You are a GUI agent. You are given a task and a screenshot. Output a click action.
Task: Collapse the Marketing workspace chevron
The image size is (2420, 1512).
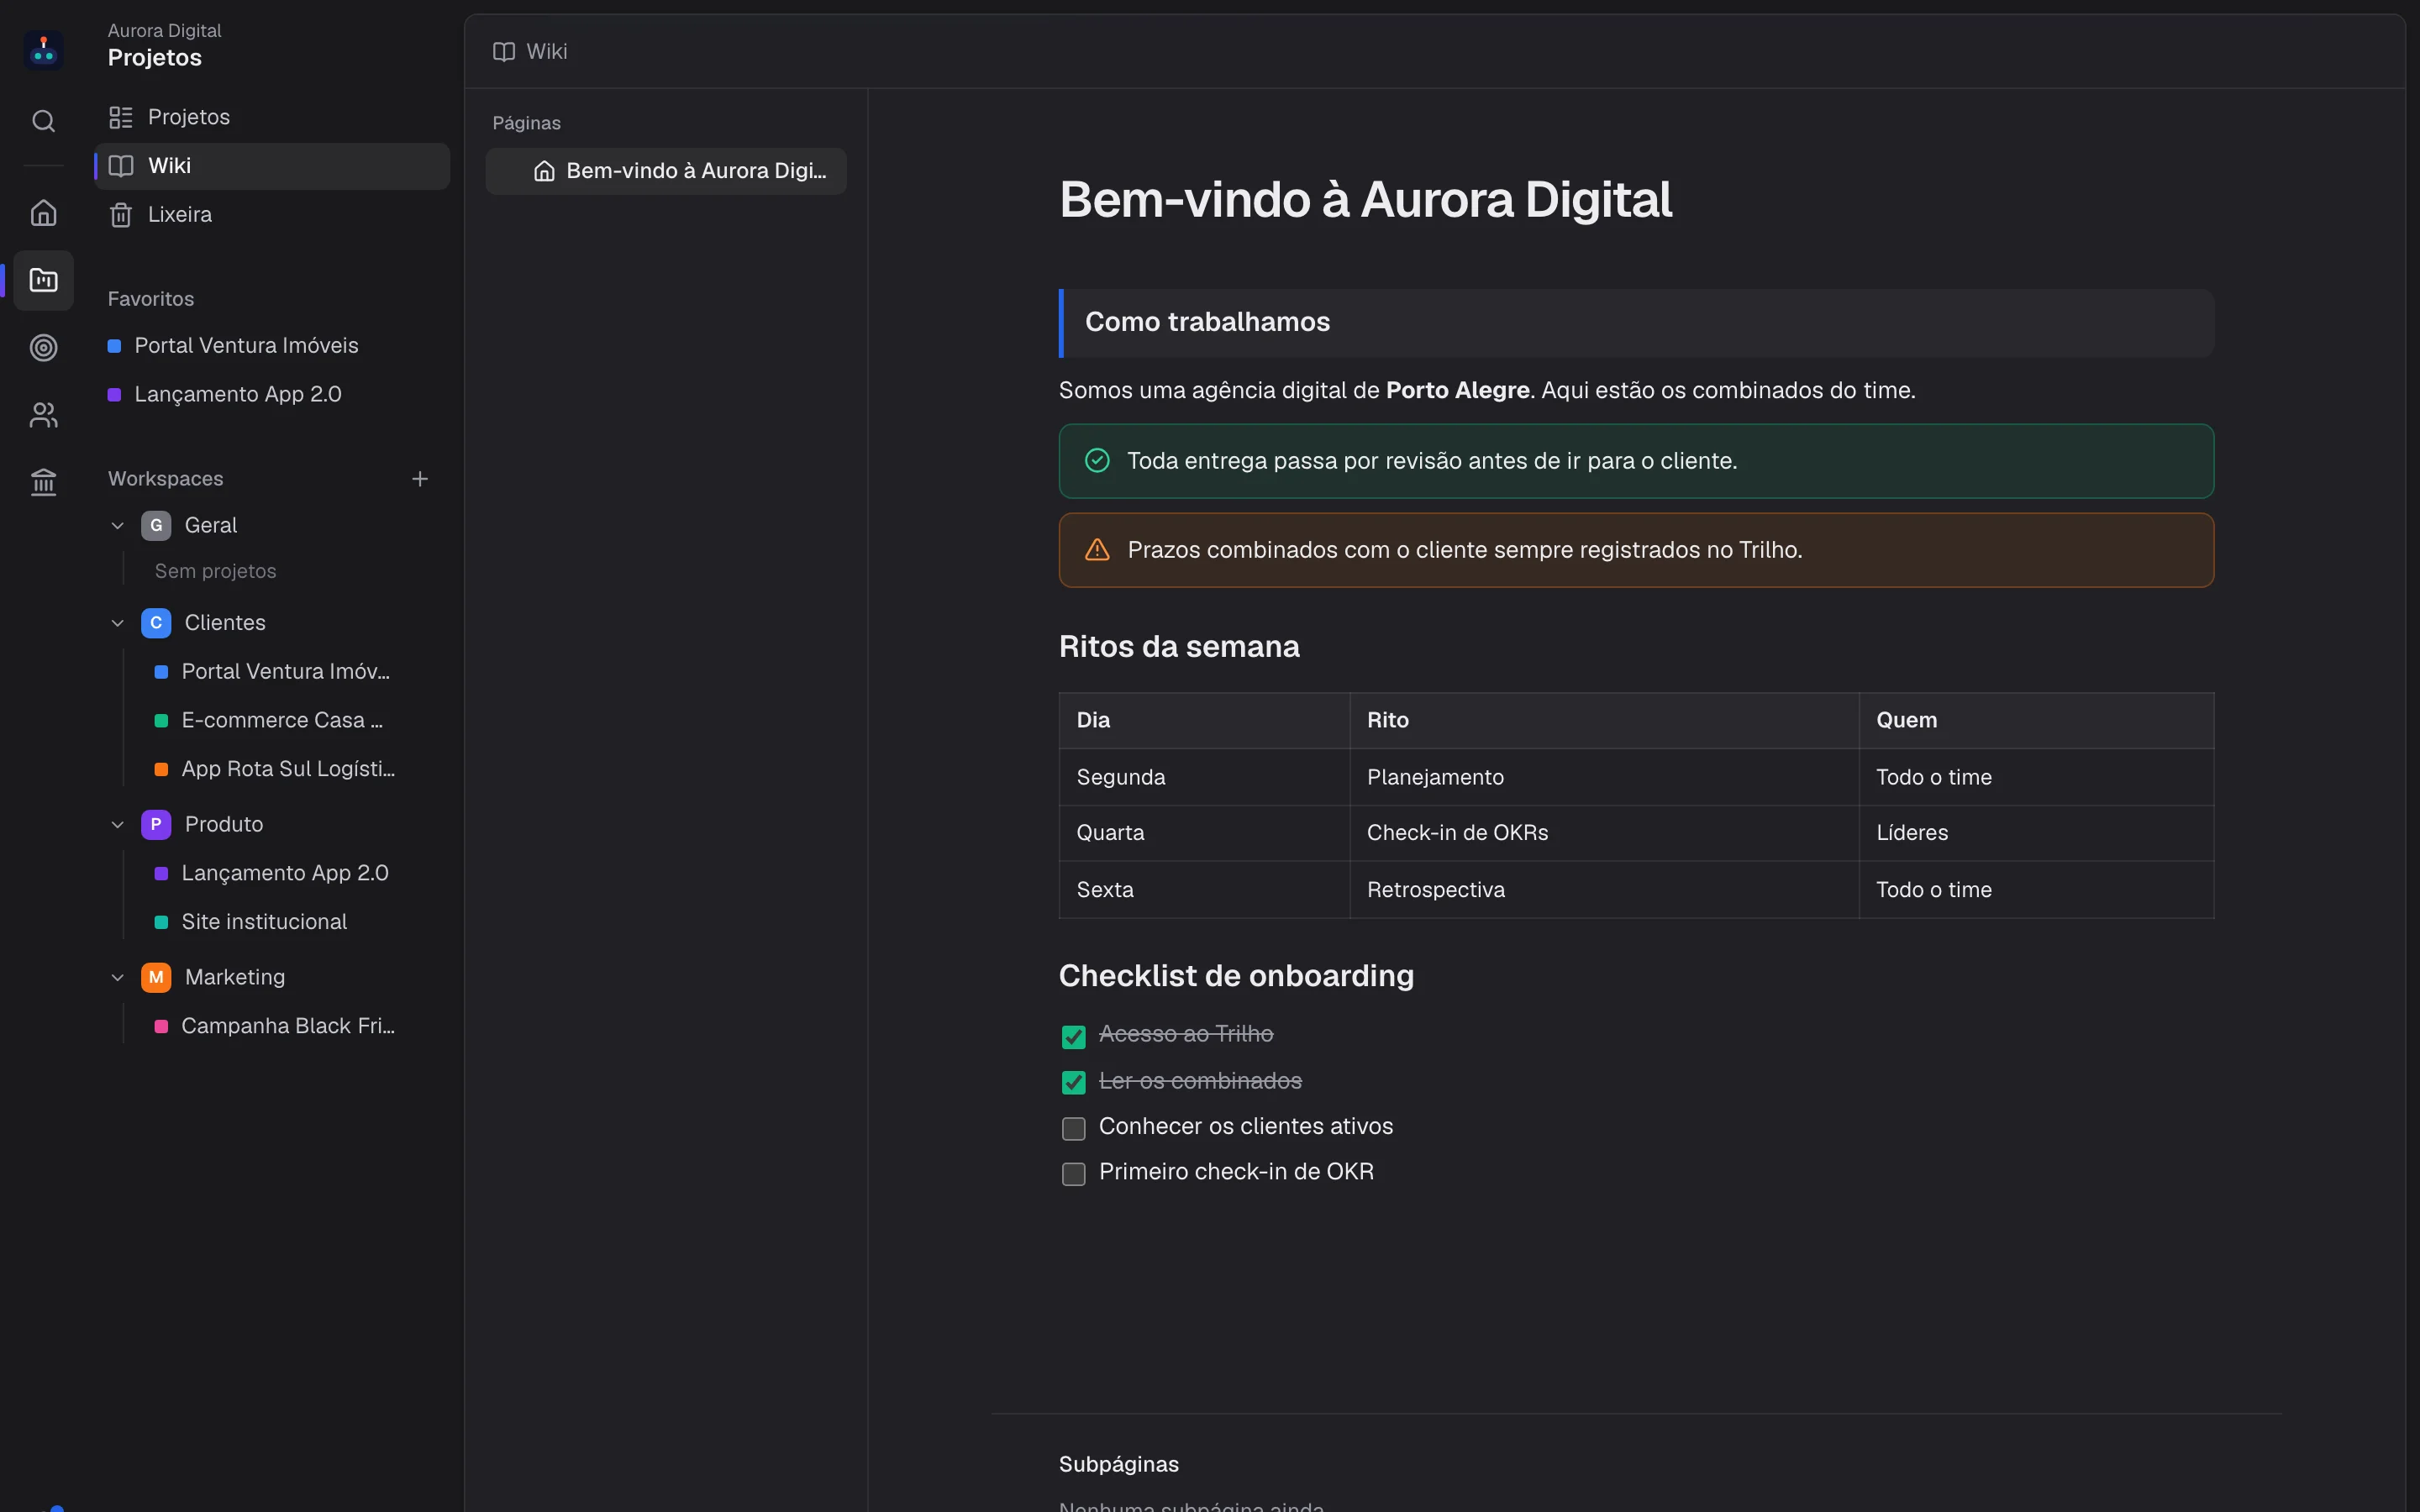(x=117, y=977)
